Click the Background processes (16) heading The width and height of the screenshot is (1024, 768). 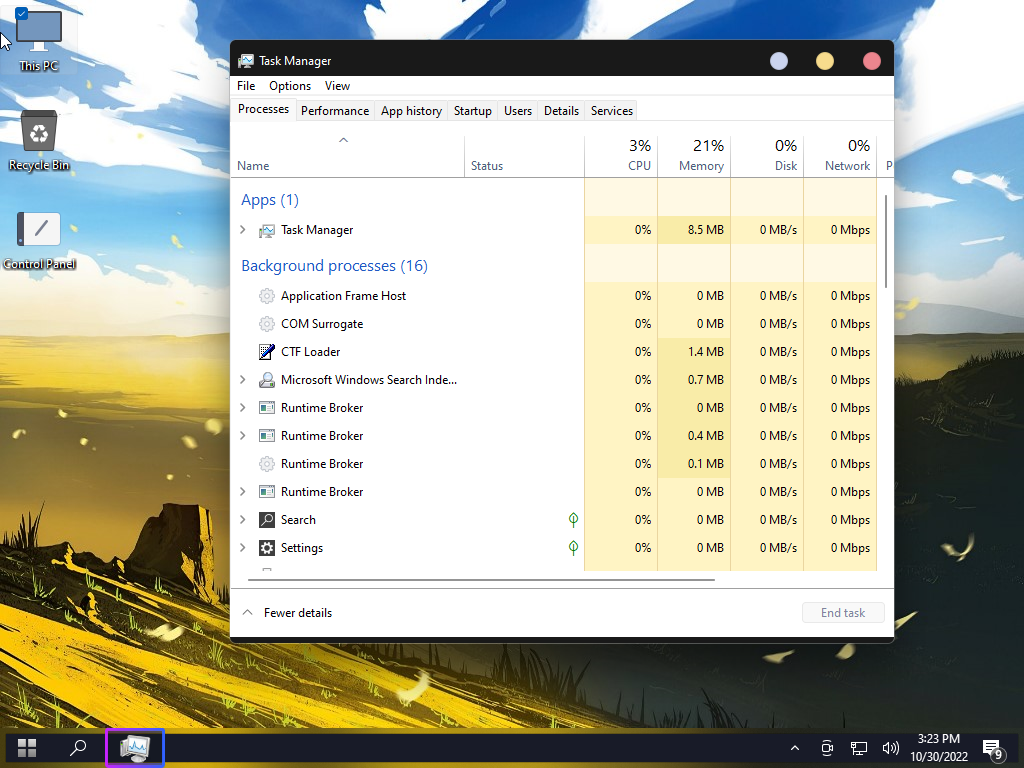[x=334, y=266]
